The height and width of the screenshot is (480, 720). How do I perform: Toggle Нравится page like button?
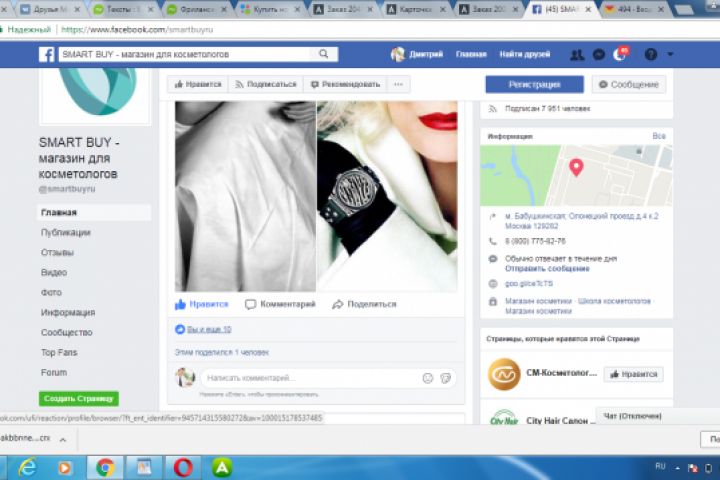[x=198, y=85]
